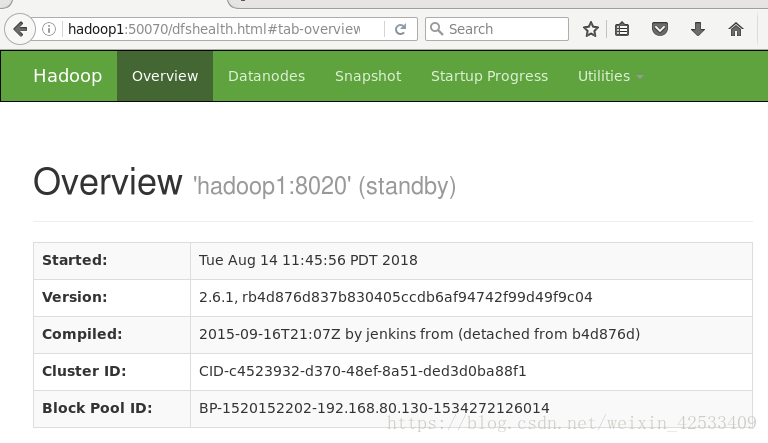Click the browser back arrow button
The height and width of the screenshot is (443, 768).
(x=20, y=29)
